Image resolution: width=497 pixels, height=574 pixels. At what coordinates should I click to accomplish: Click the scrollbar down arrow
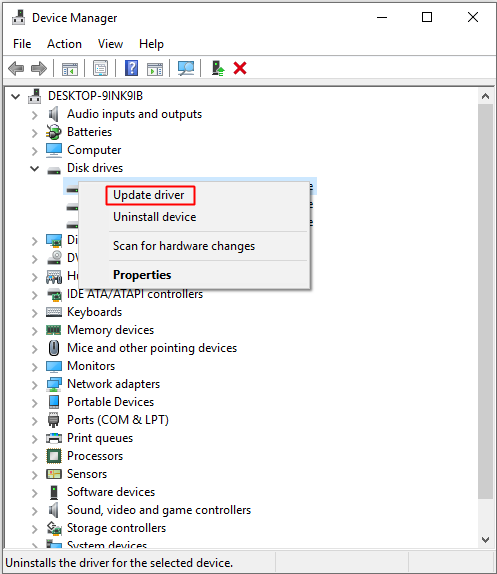(486, 540)
